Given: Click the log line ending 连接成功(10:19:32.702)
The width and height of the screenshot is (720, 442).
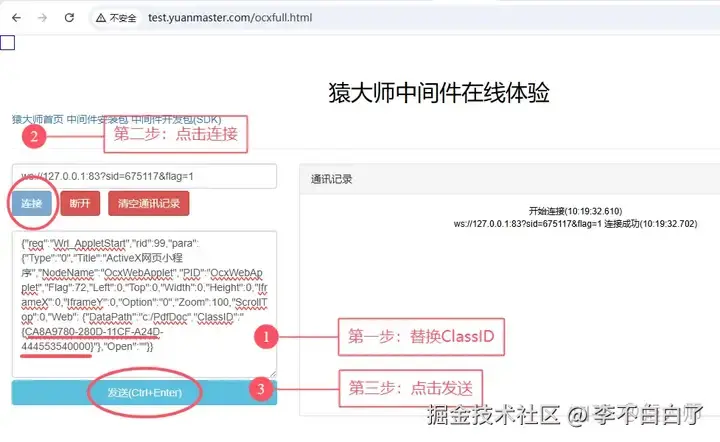Looking at the screenshot, I should click(x=575, y=224).
